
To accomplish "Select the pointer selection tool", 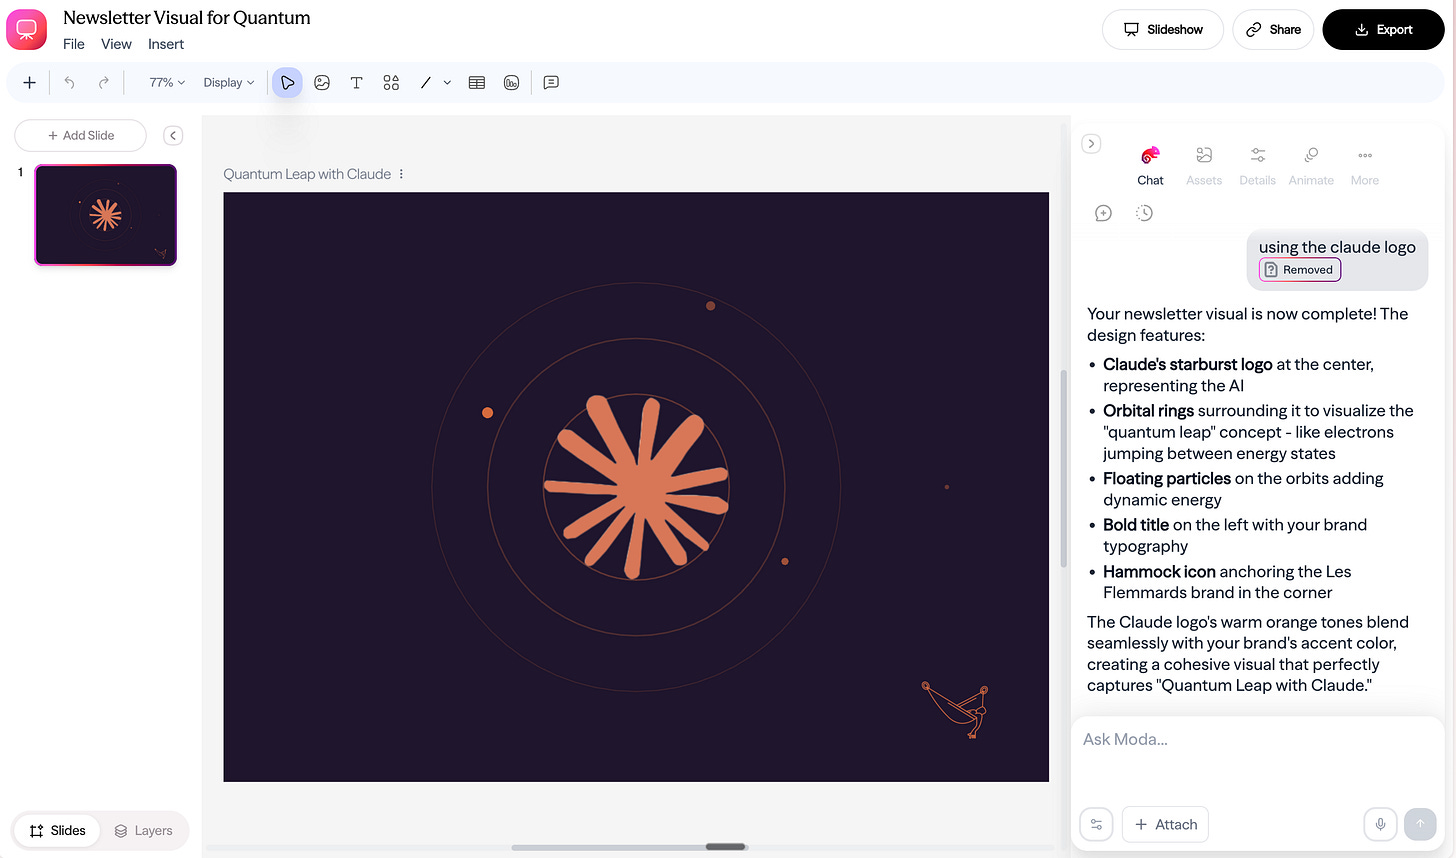I will (287, 83).
